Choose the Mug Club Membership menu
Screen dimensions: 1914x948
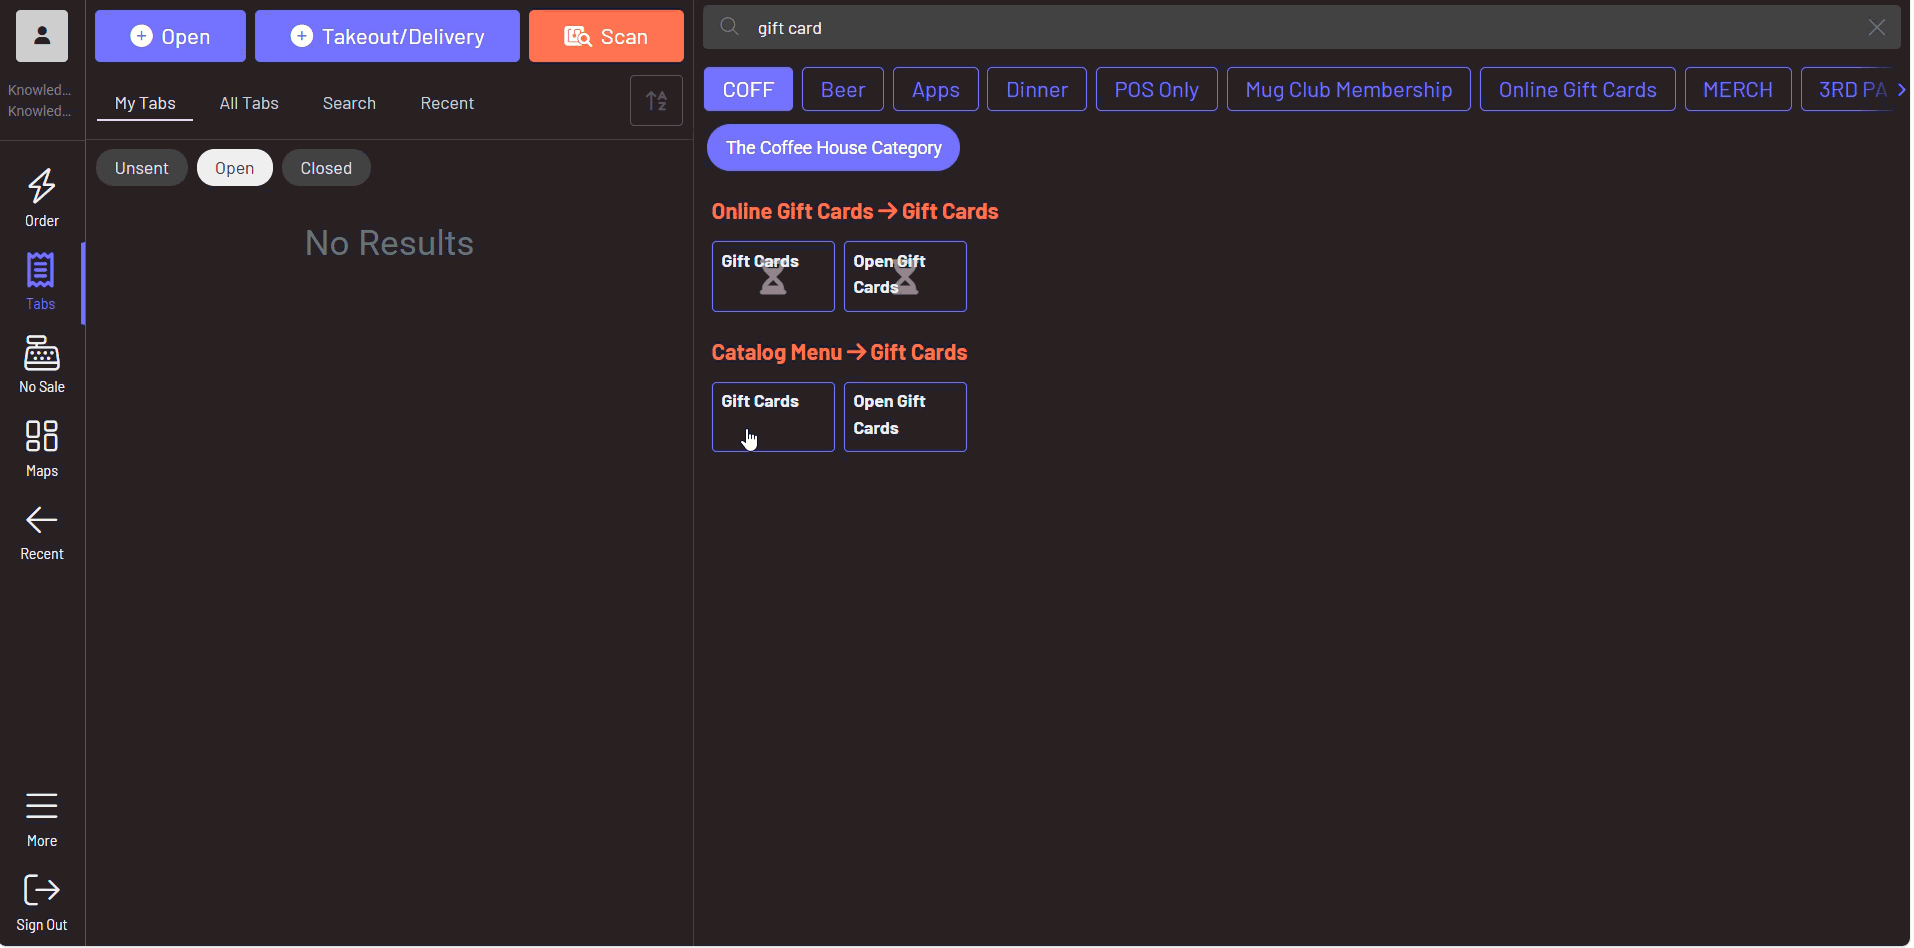pyautogui.click(x=1348, y=90)
